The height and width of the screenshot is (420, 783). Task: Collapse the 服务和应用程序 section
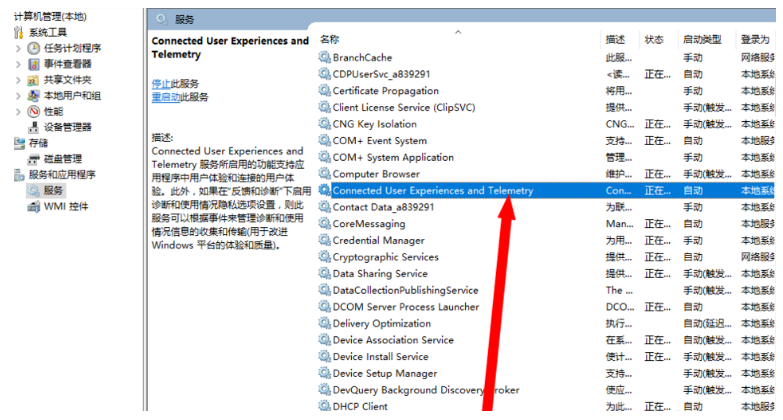pos(7,175)
